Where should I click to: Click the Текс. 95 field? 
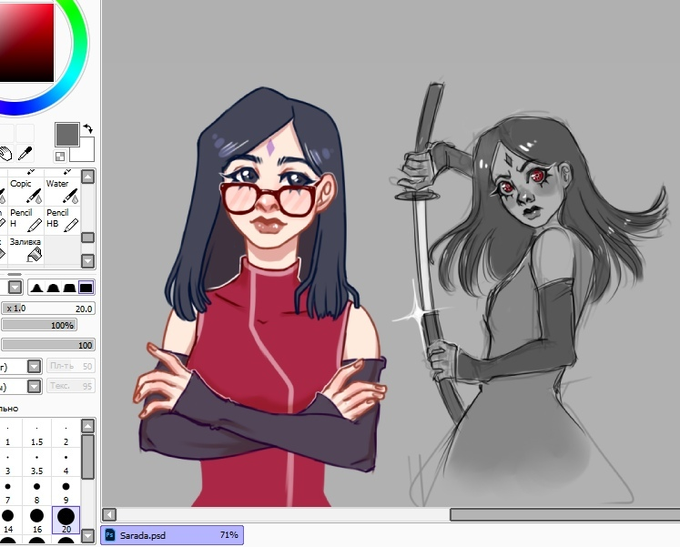pyautogui.click(x=70, y=386)
